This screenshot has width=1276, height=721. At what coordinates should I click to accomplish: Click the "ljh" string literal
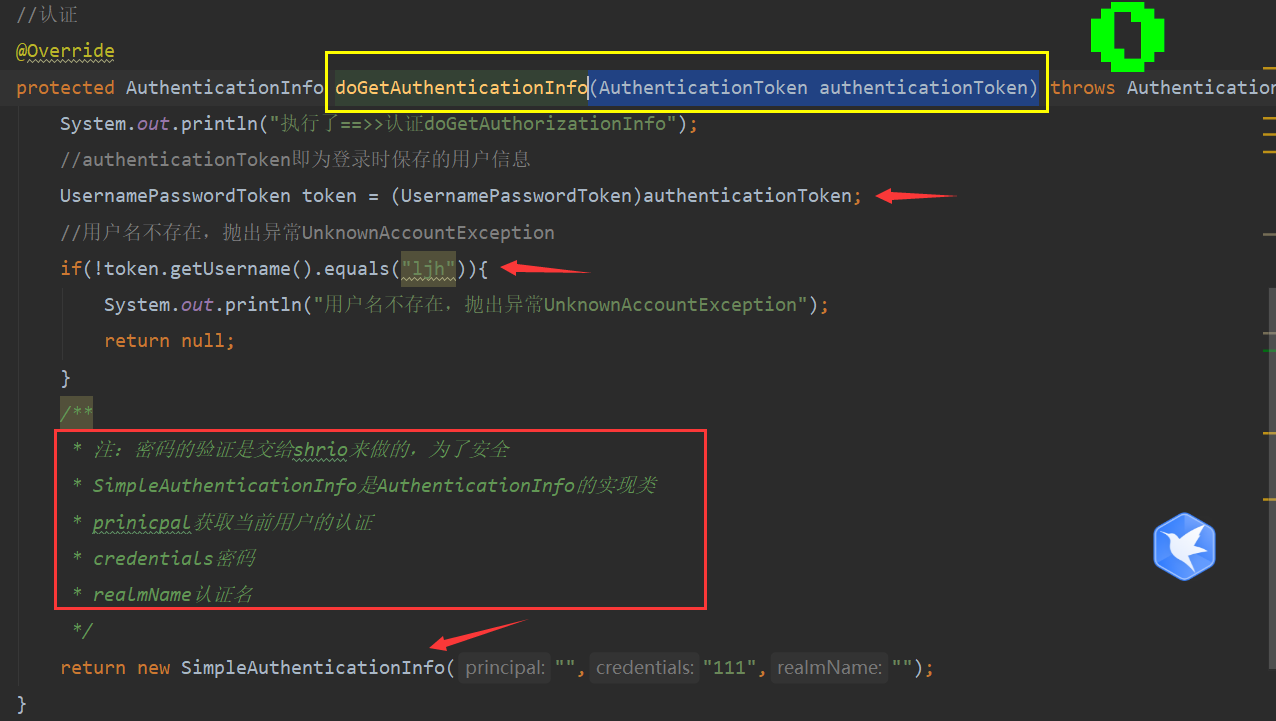coord(428,268)
